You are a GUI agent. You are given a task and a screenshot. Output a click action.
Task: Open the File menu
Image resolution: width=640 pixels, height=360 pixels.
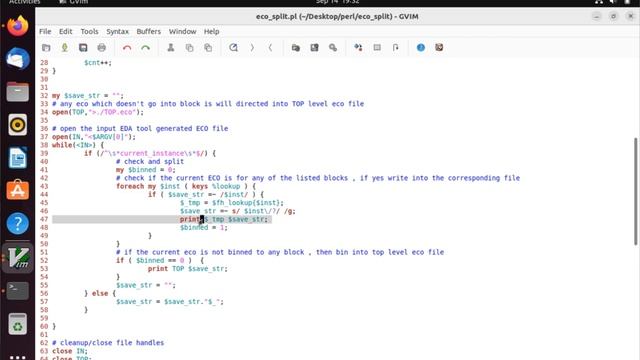click(x=45, y=31)
